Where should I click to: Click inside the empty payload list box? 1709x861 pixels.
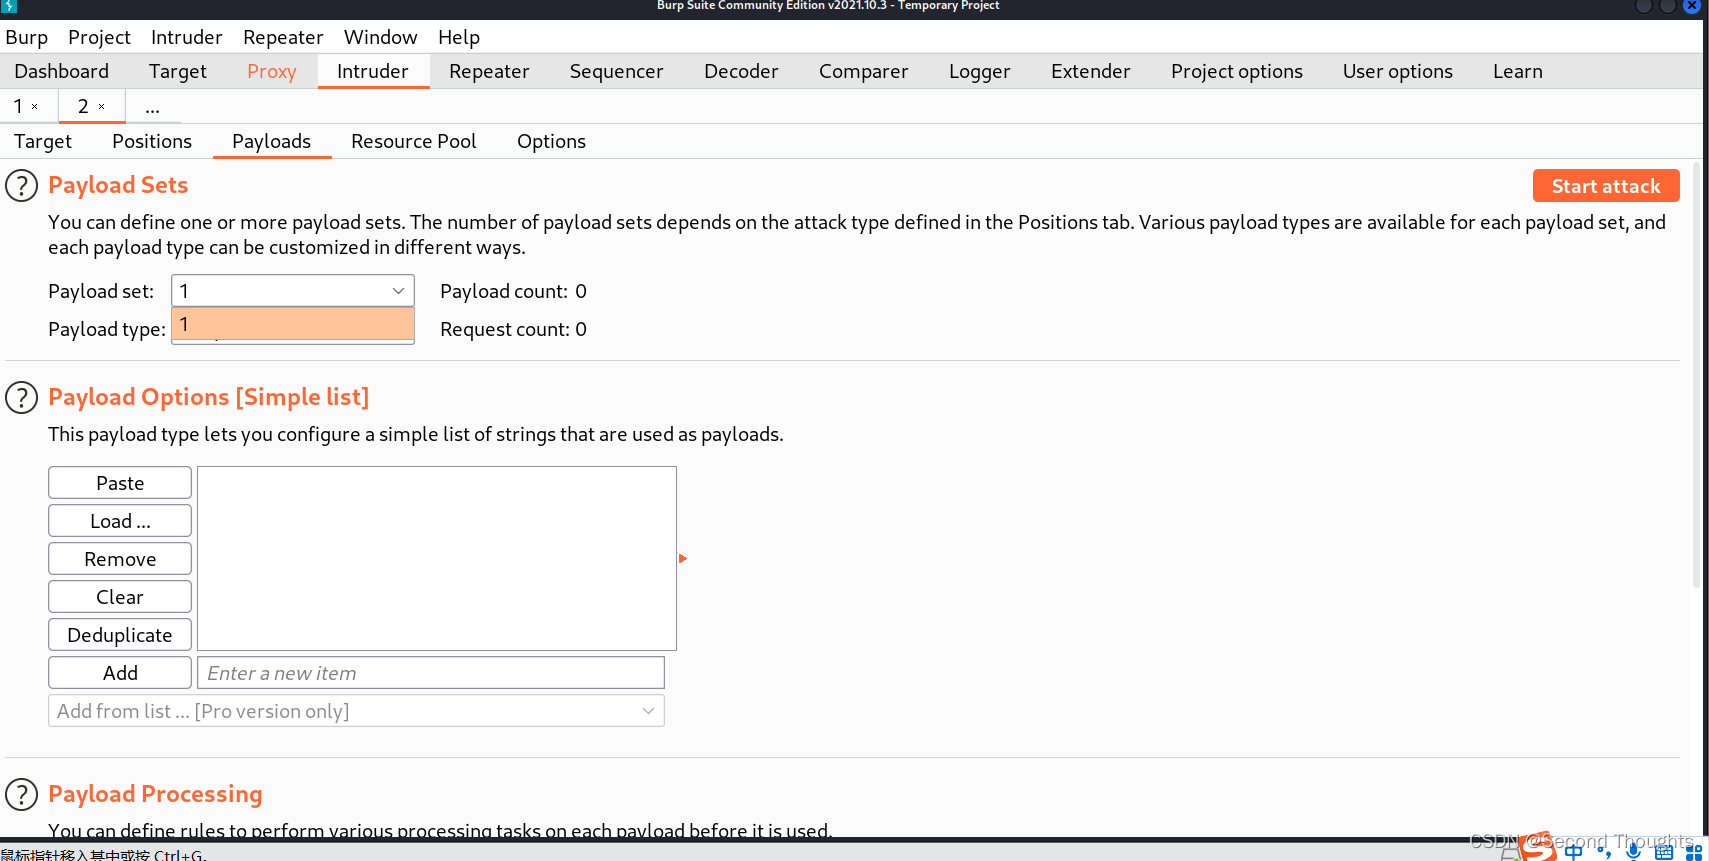pyautogui.click(x=437, y=558)
